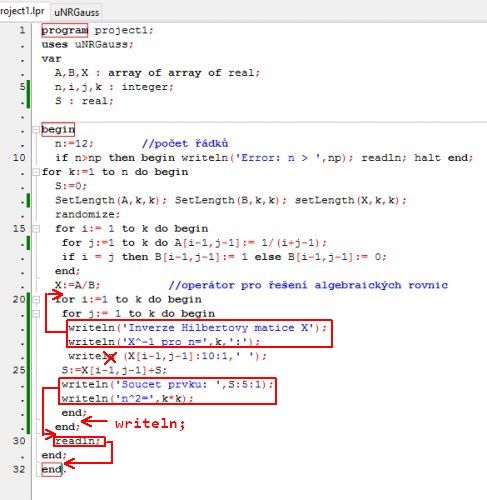Image resolution: width=487 pixels, height=500 pixels.
Task: Collapse the fold marker at line 20
Action: (x=36, y=299)
